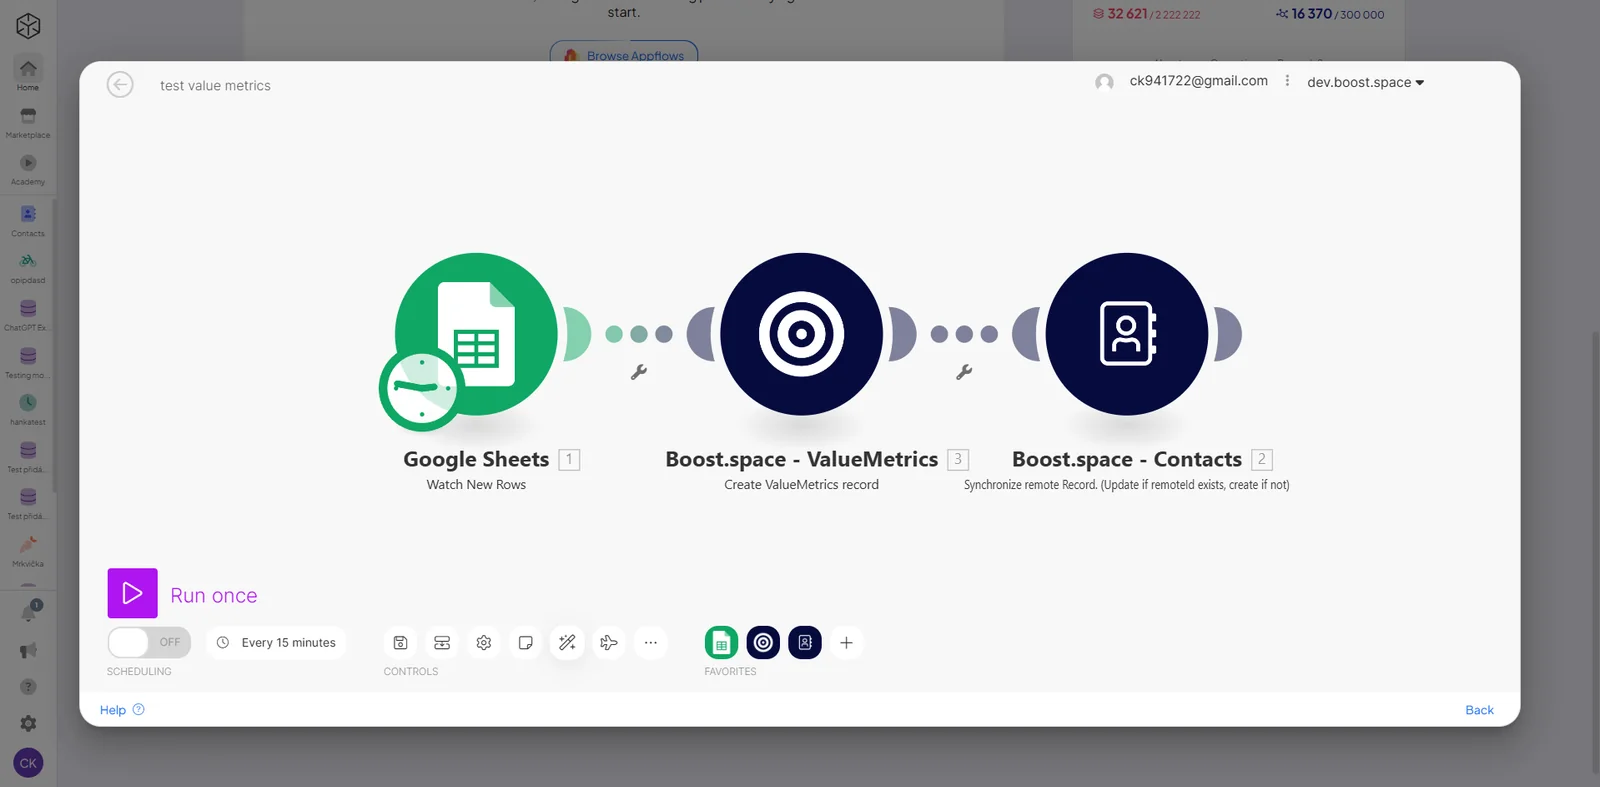Open Contacts in the sidebar
Viewport: 1600px width, 787px height.
coord(28,221)
